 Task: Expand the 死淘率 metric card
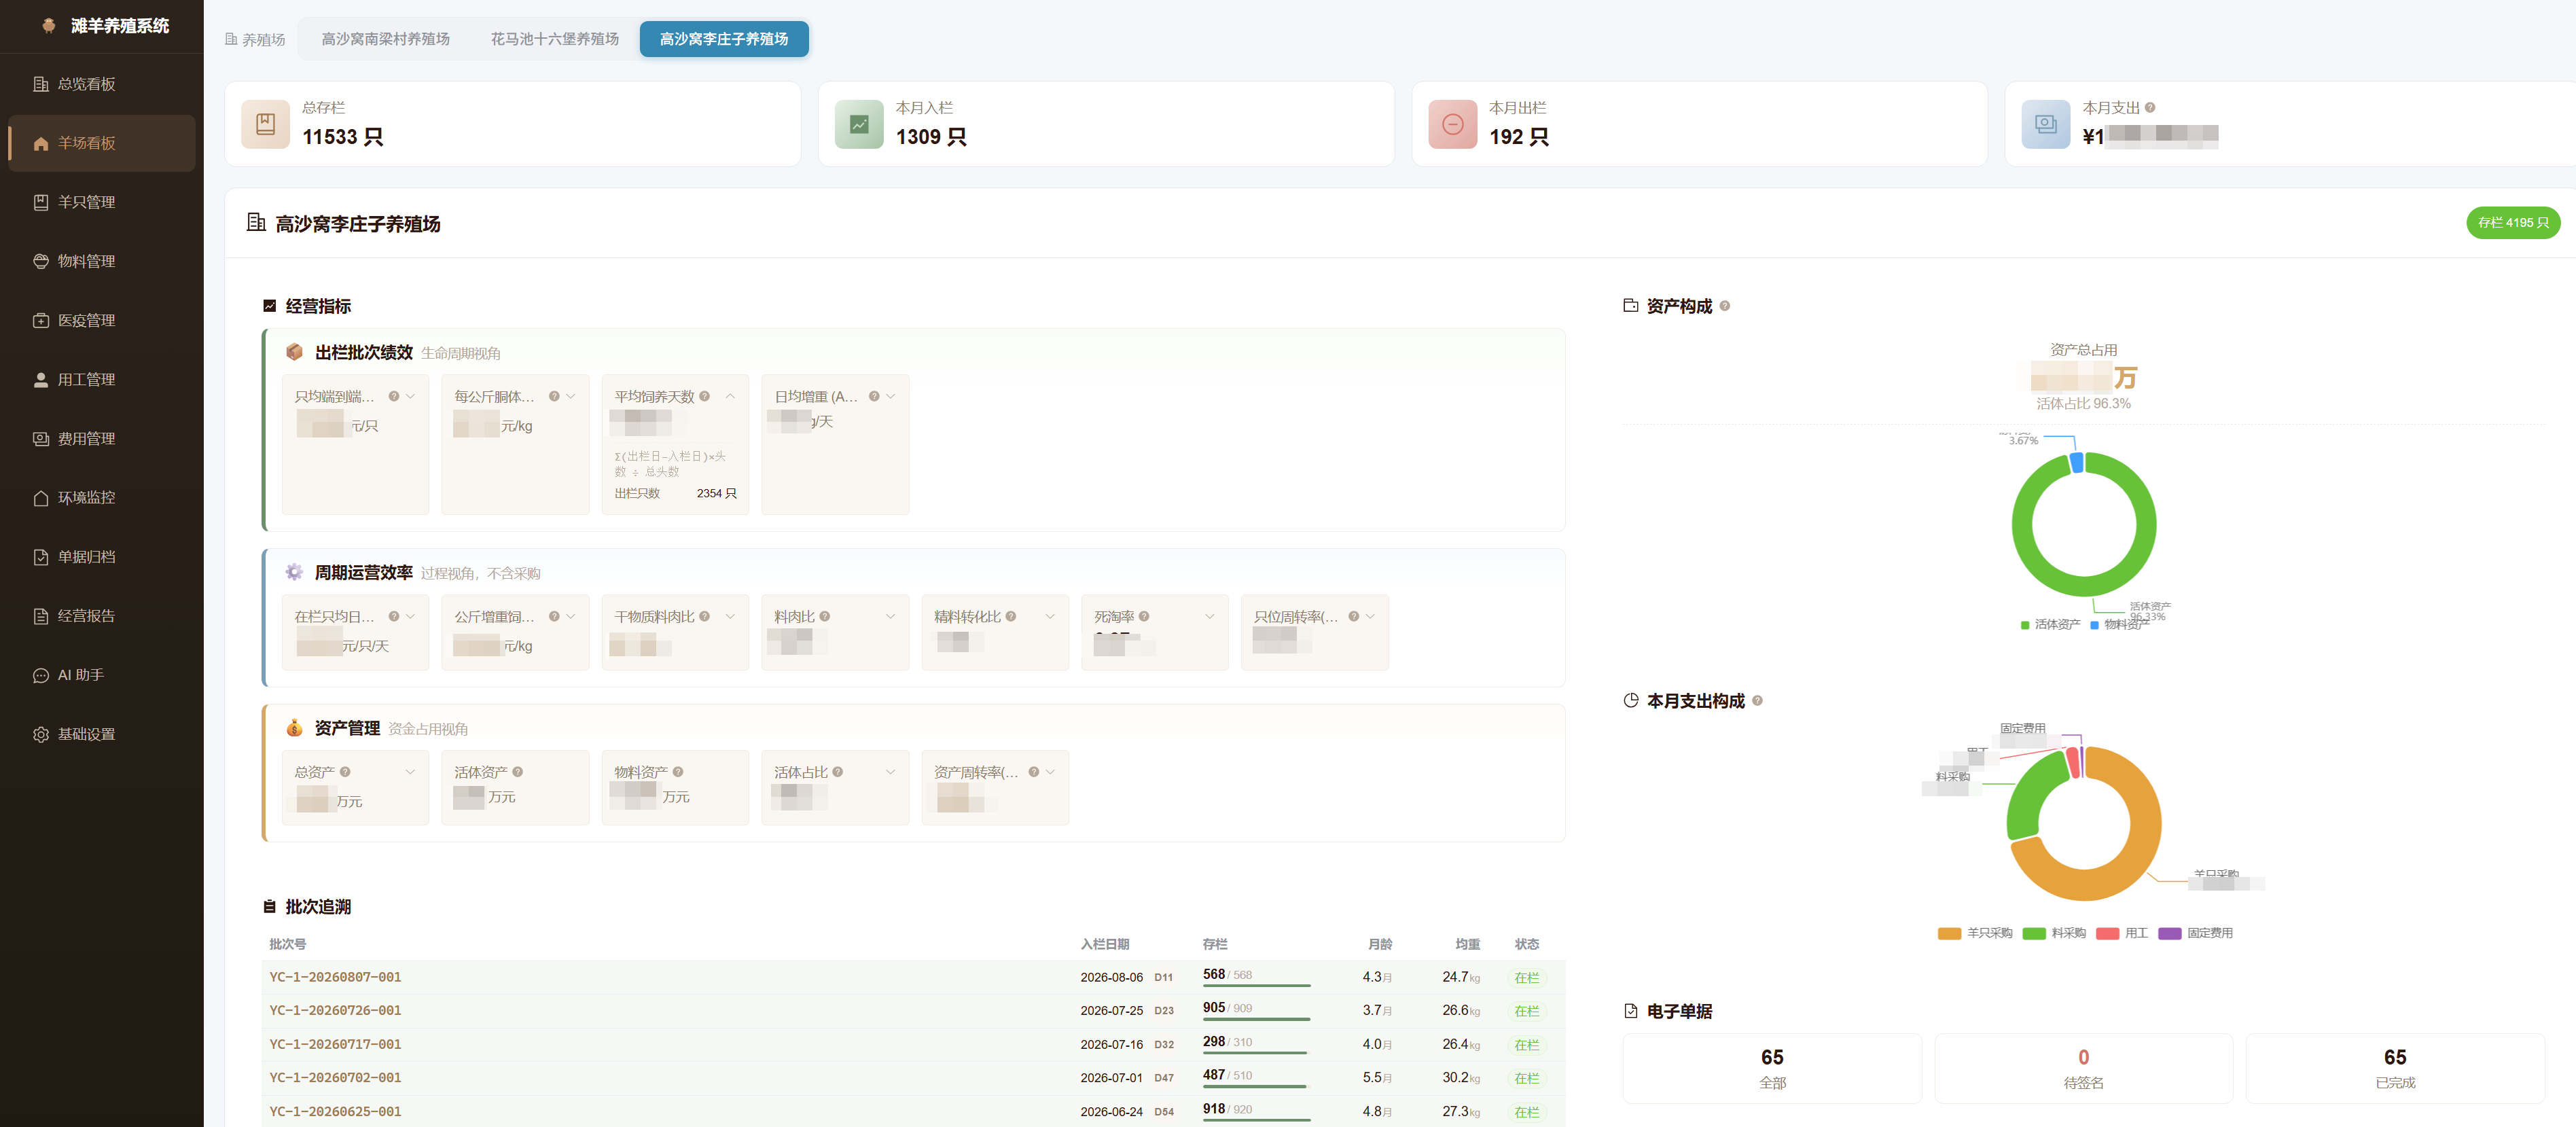coord(1210,617)
